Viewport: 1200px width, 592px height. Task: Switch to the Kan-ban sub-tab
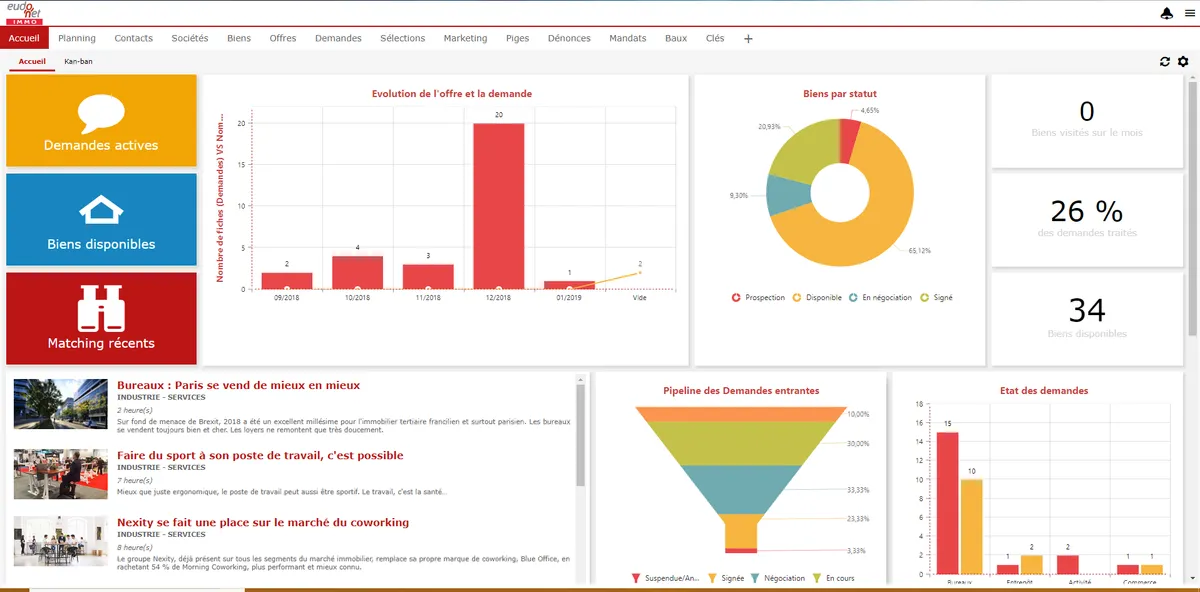click(78, 61)
